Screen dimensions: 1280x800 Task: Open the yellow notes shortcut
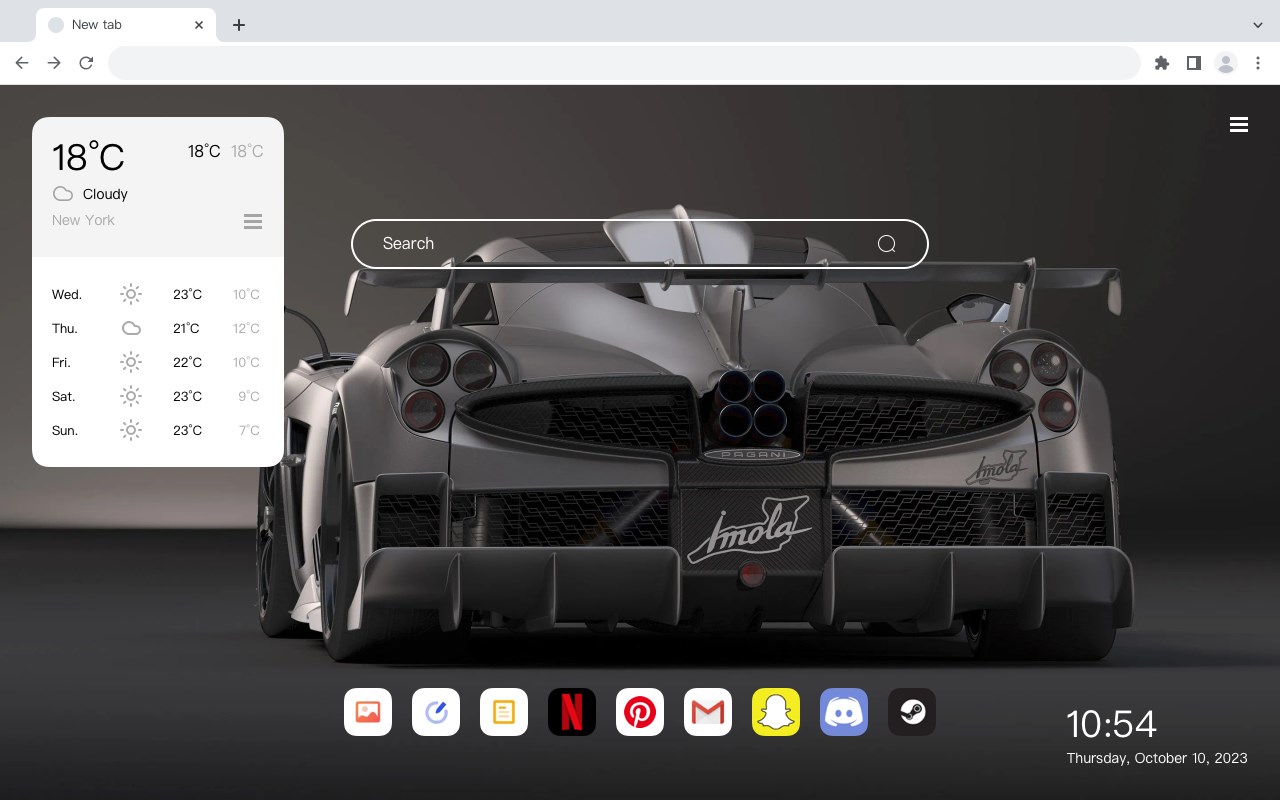pyautogui.click(x=504, y=712)
